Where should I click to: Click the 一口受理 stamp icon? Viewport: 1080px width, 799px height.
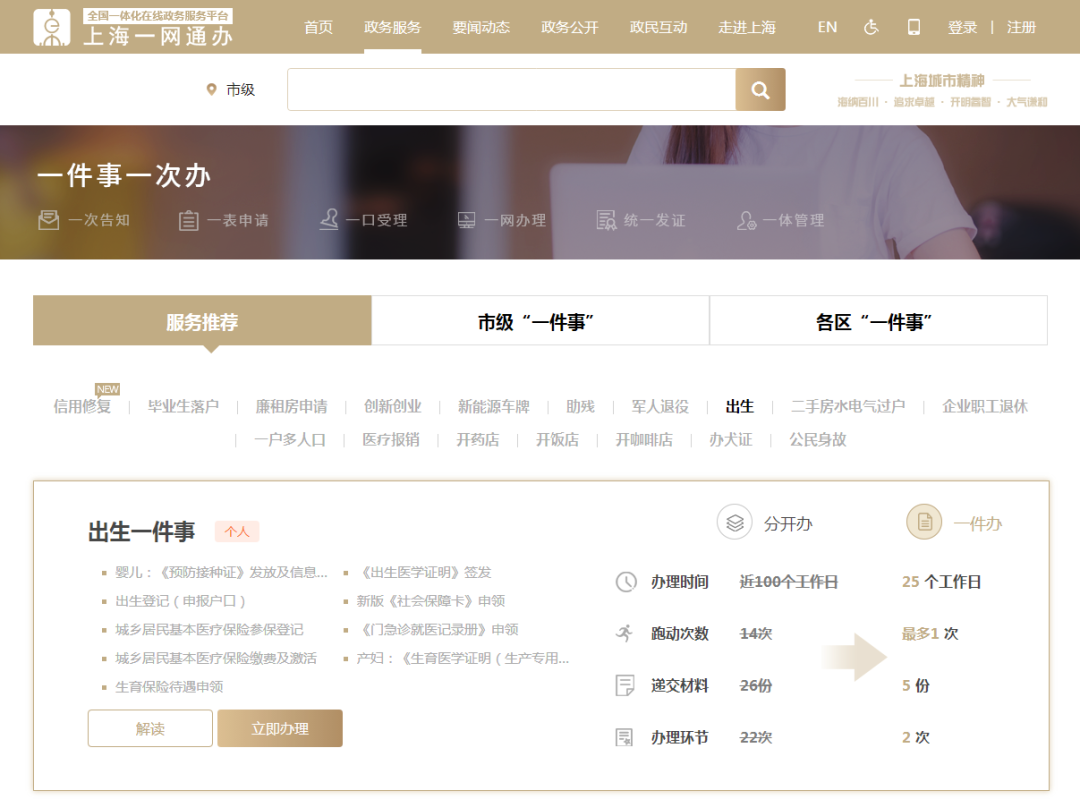tap(329, 220)
